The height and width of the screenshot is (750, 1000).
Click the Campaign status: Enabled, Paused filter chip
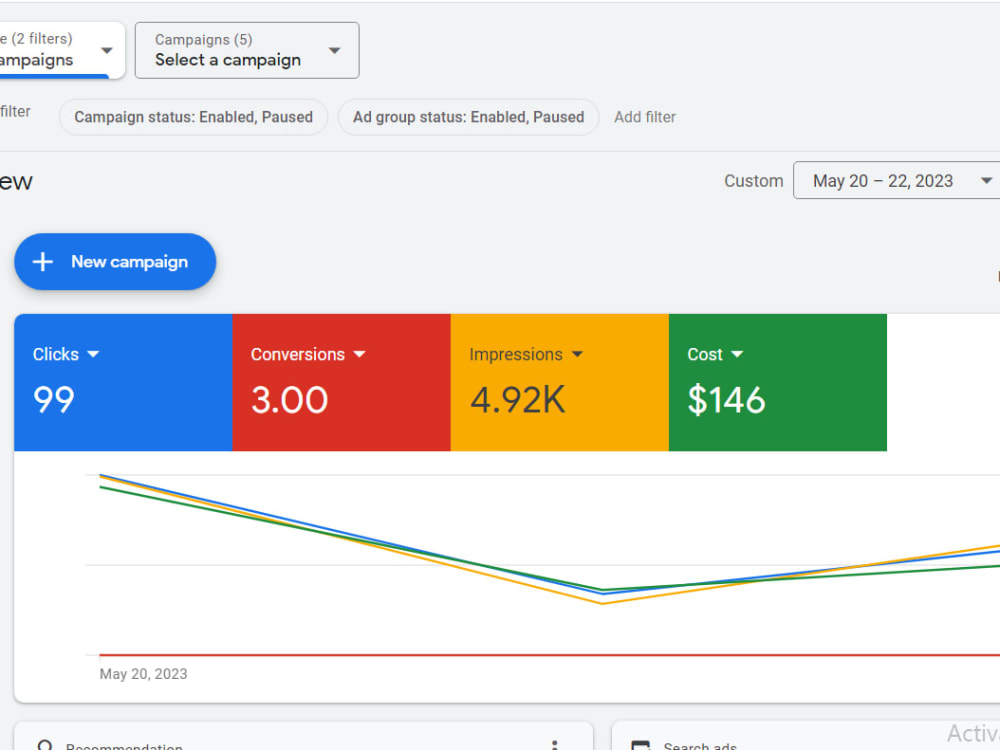pyautogui.click(x=193, y=117)
